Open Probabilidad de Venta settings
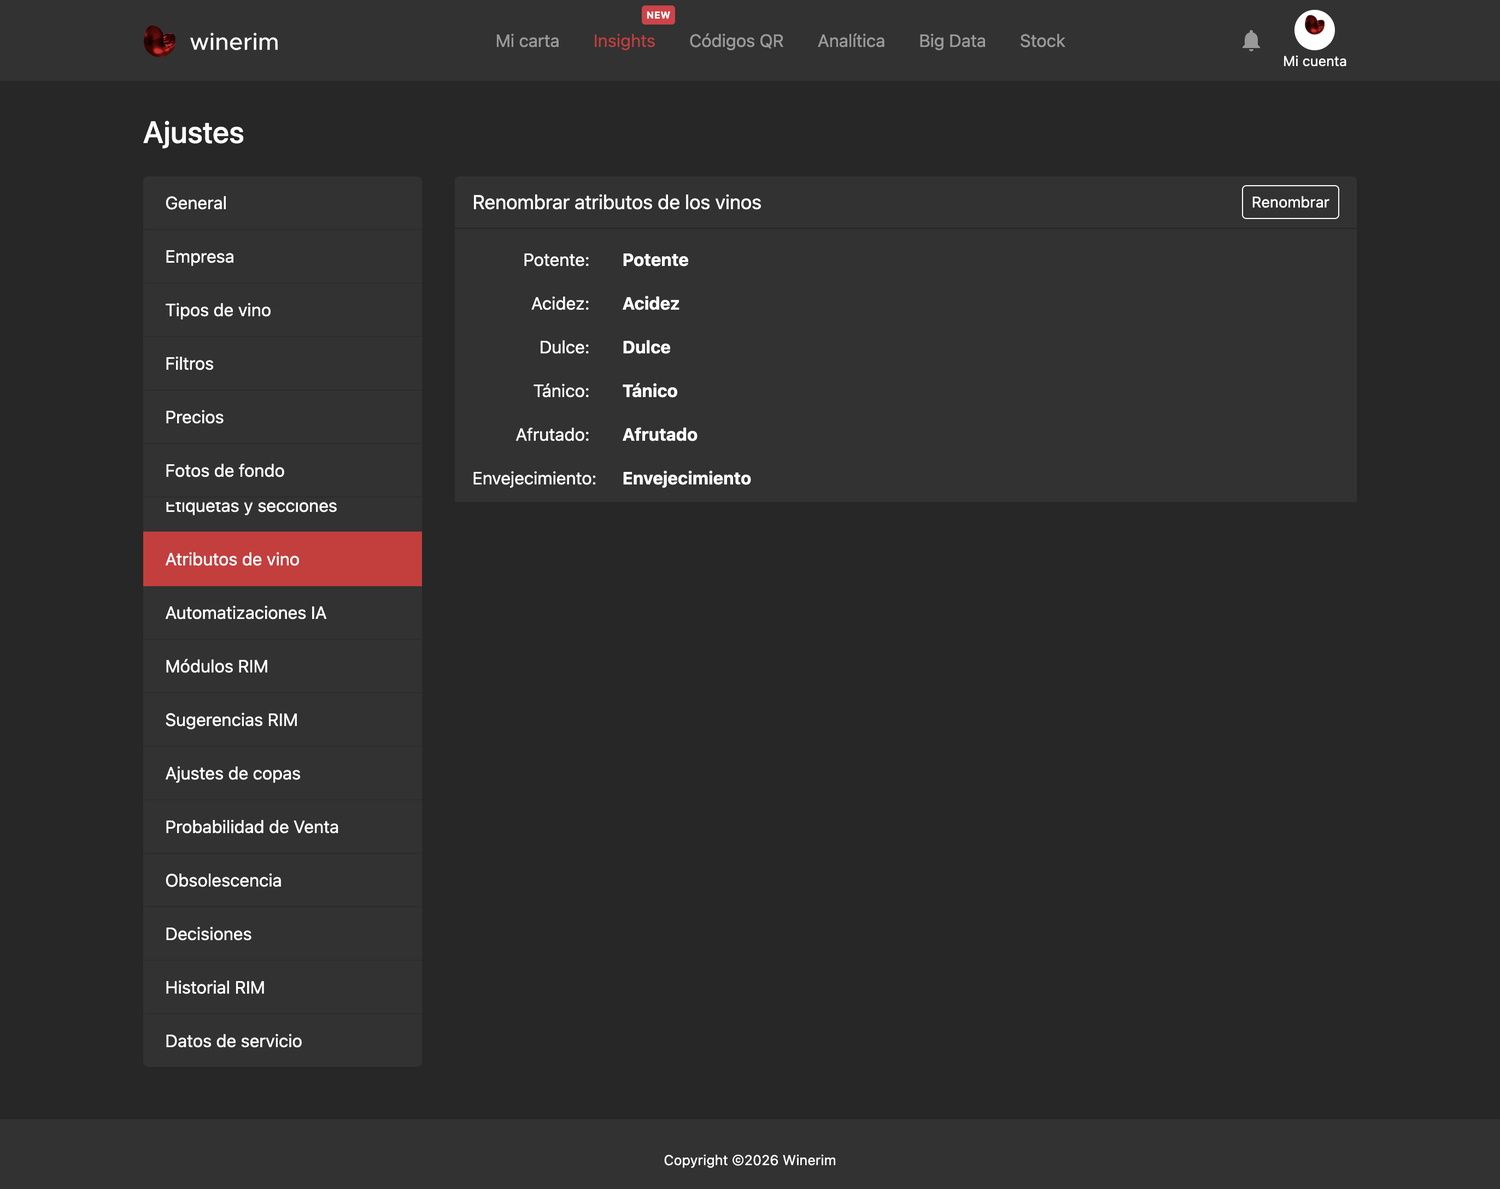 282,827
